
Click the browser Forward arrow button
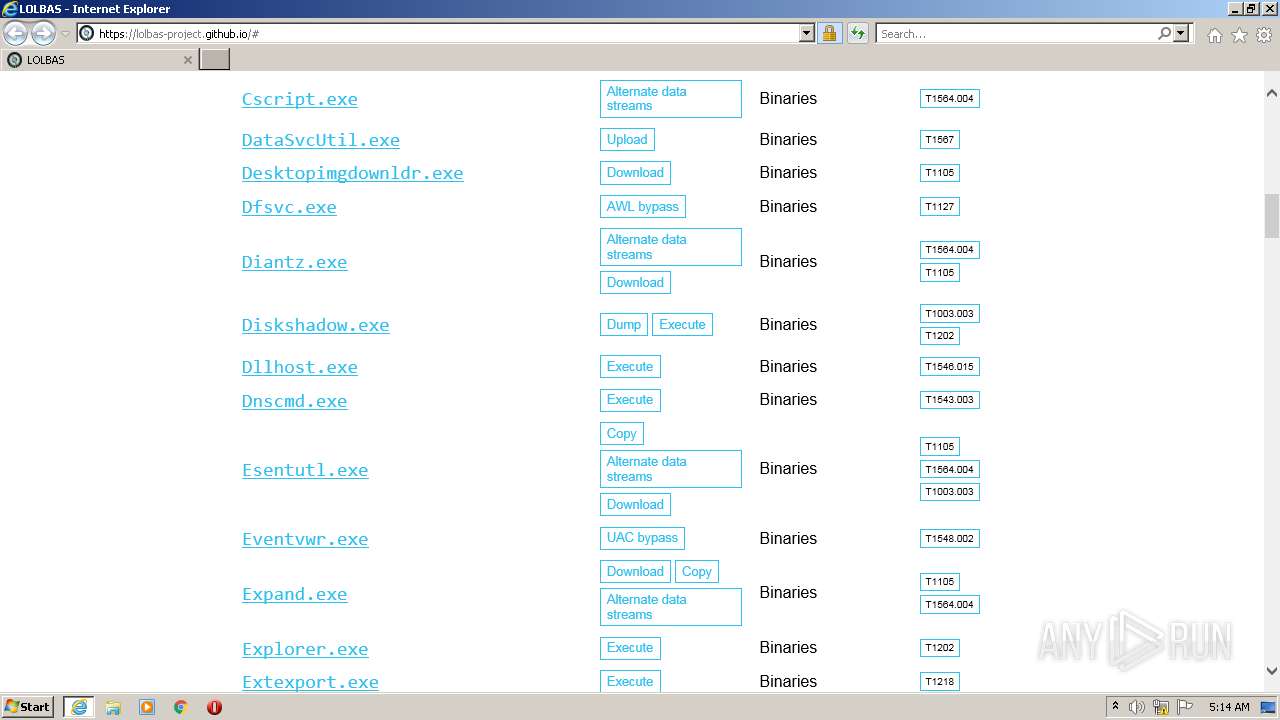[43, 33]
